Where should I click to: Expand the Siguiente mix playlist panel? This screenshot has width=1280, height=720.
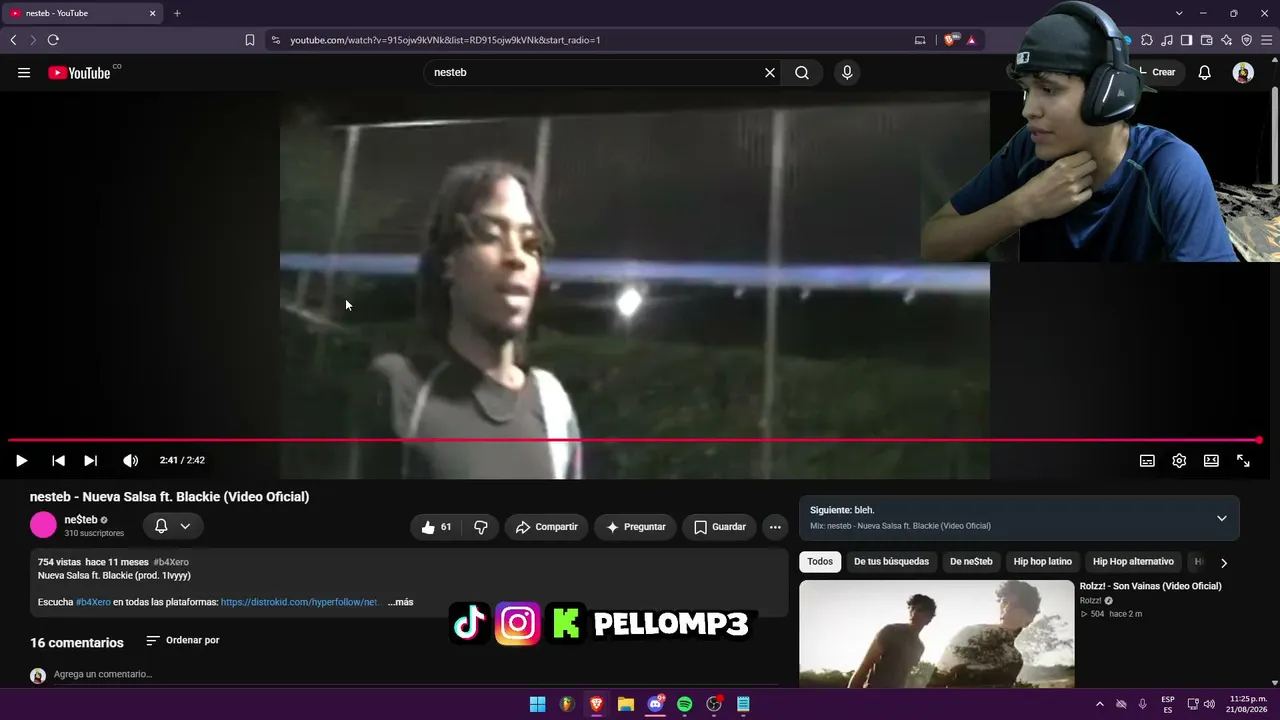[1221, 518]
